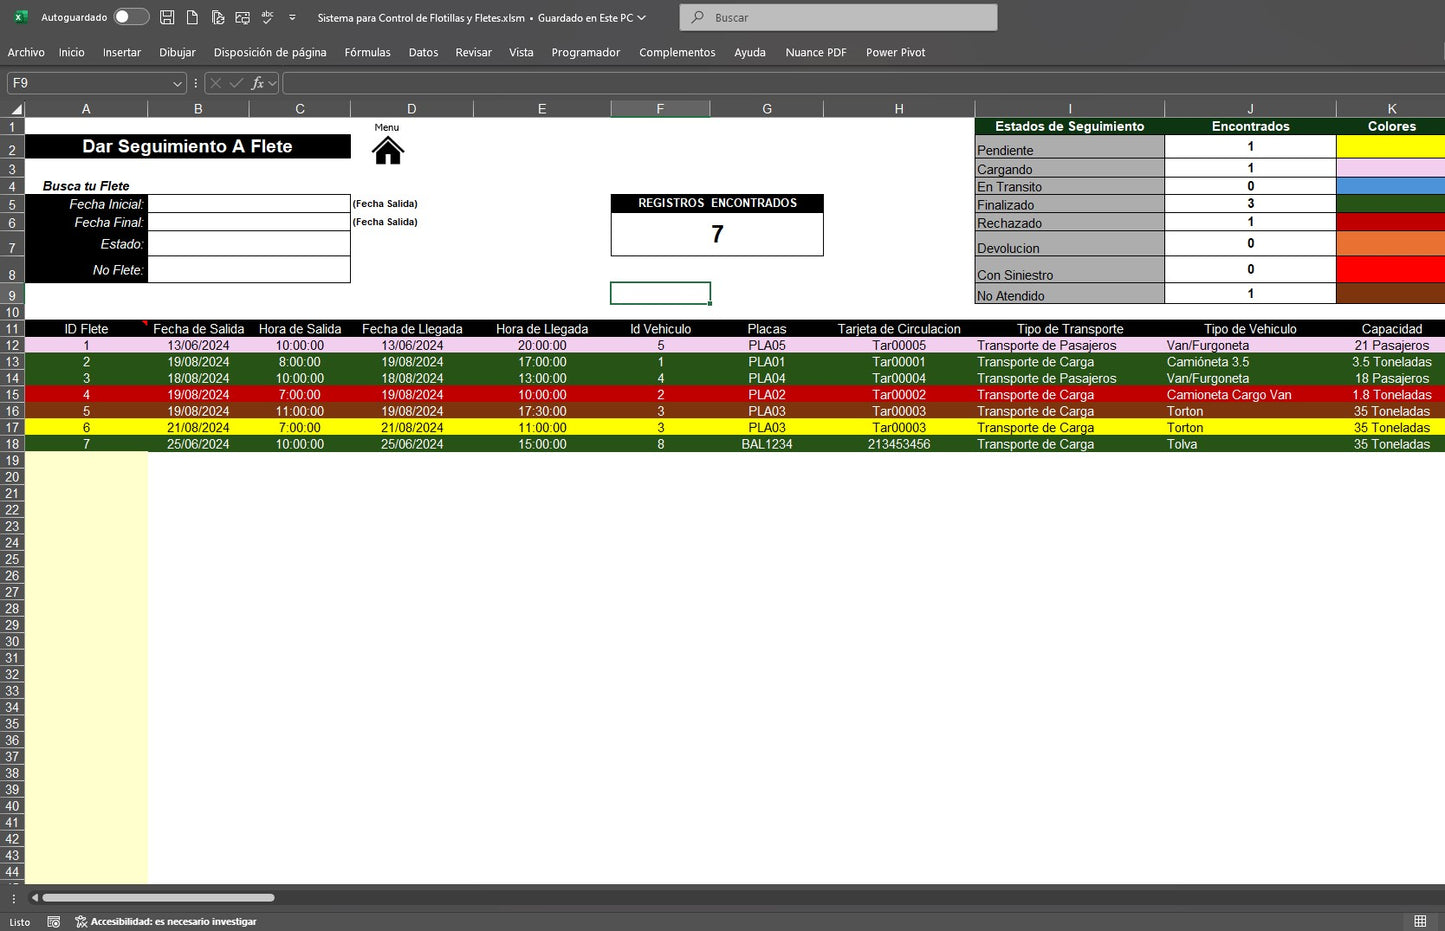Click the Fecha Inicial input cell

pos(249,203)
